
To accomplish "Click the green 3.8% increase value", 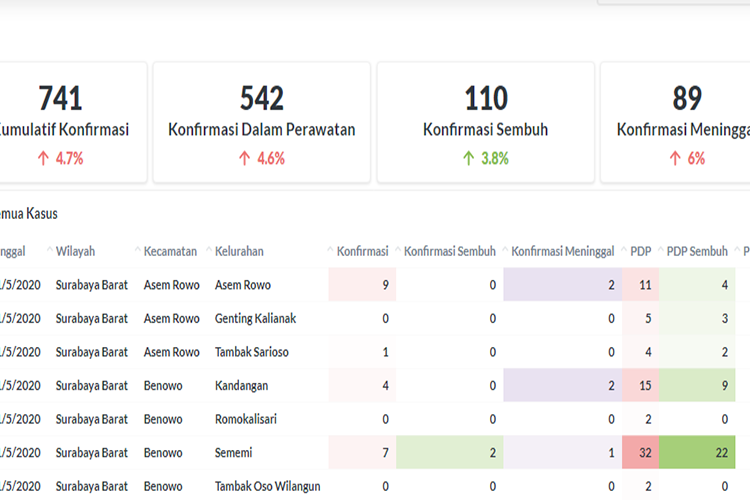I will 495,158.
